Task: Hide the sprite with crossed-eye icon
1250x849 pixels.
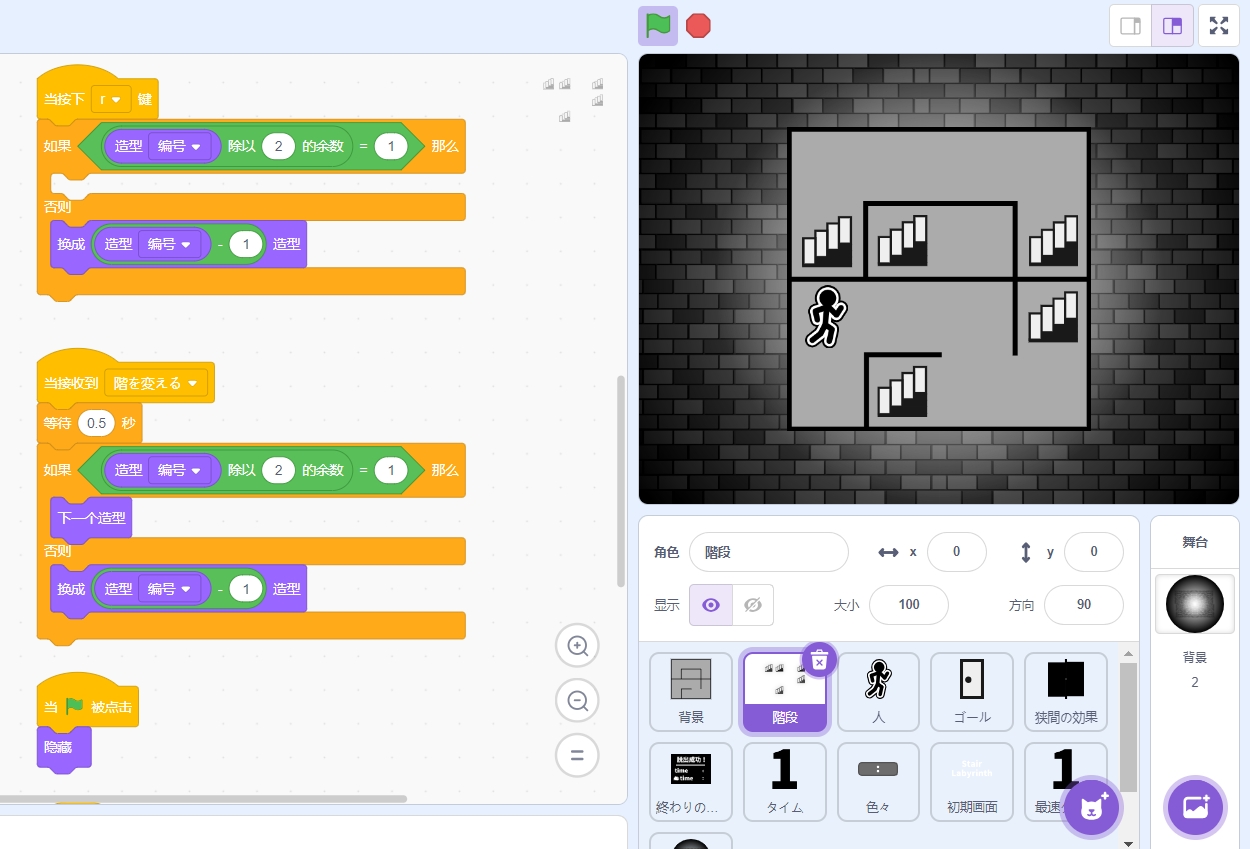Action: tap(753, 605)
